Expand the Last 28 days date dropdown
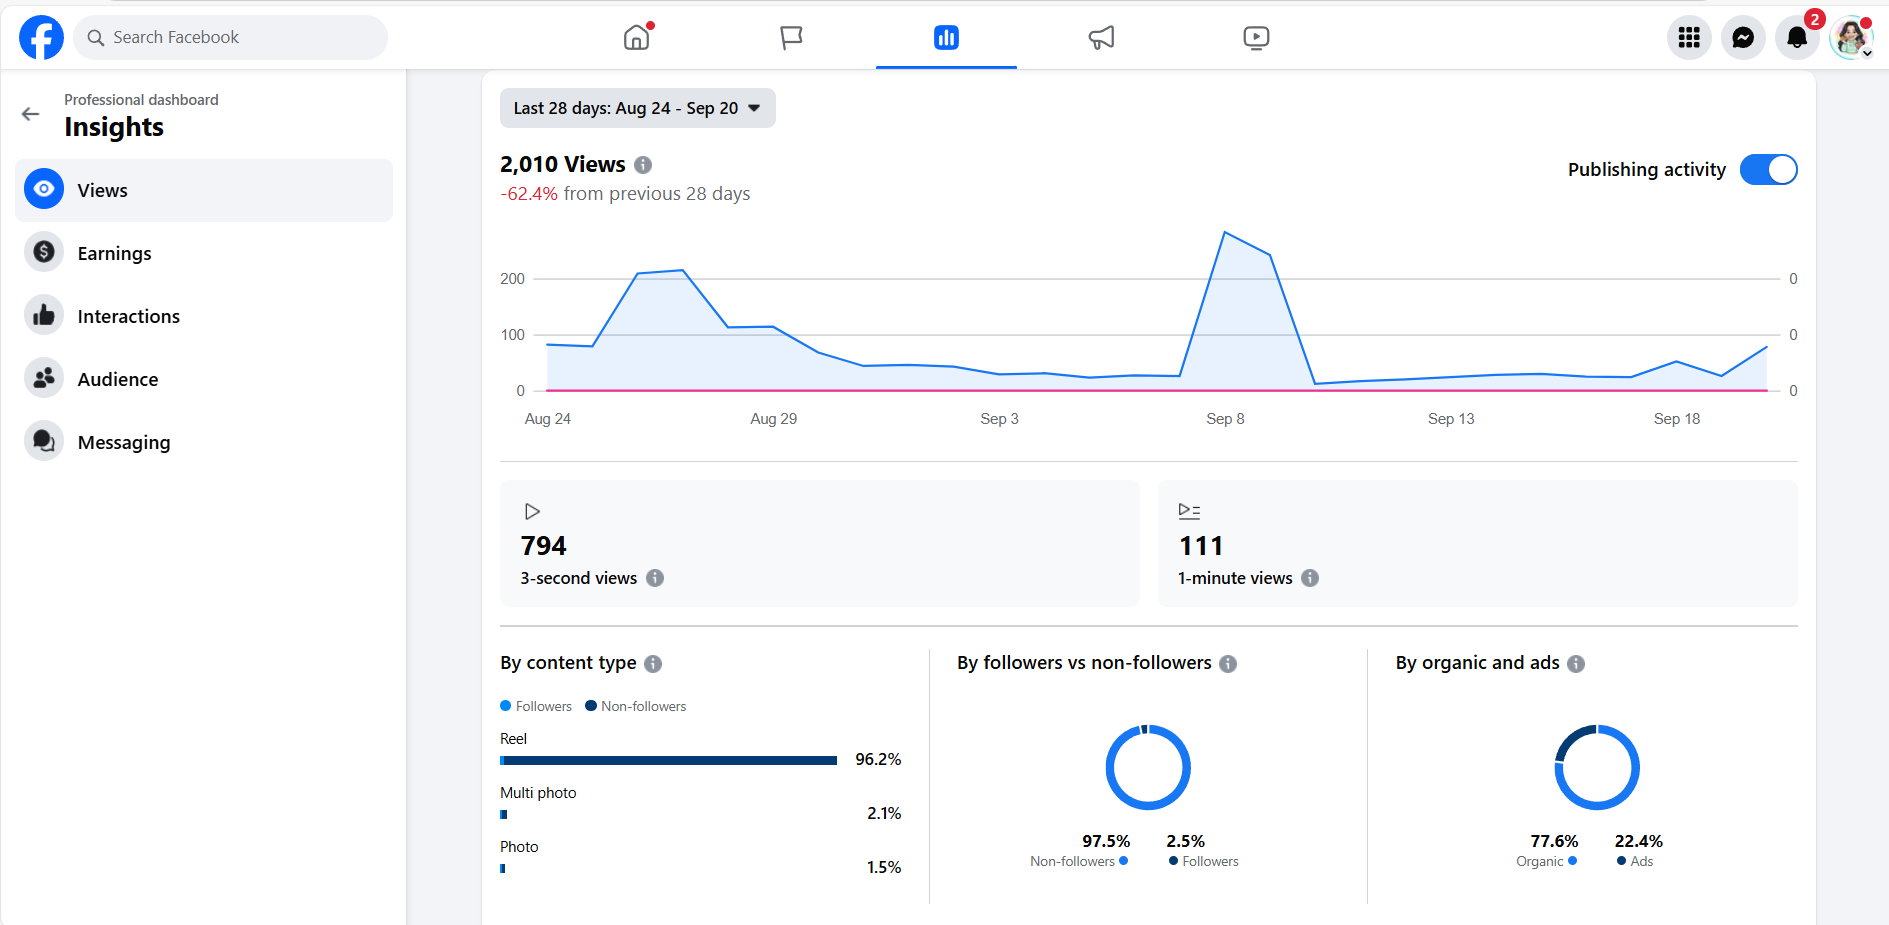 click(637, 108)
